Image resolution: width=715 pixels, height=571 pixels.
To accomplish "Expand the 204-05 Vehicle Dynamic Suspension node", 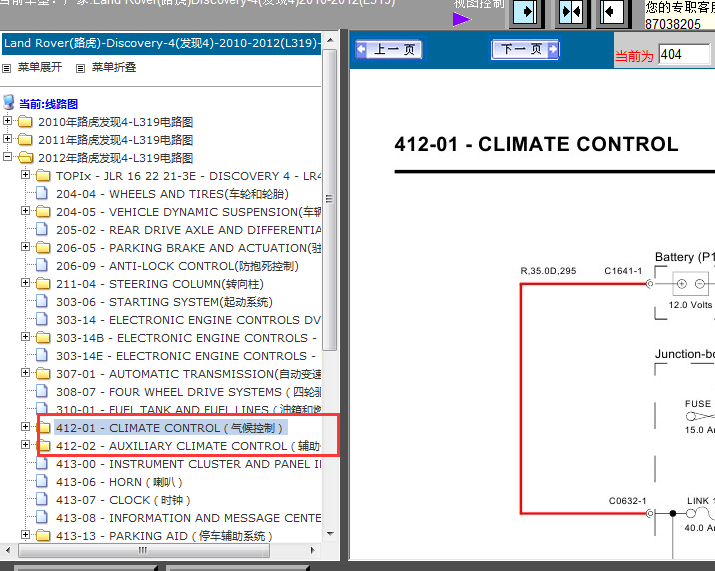I will (26, 211).
